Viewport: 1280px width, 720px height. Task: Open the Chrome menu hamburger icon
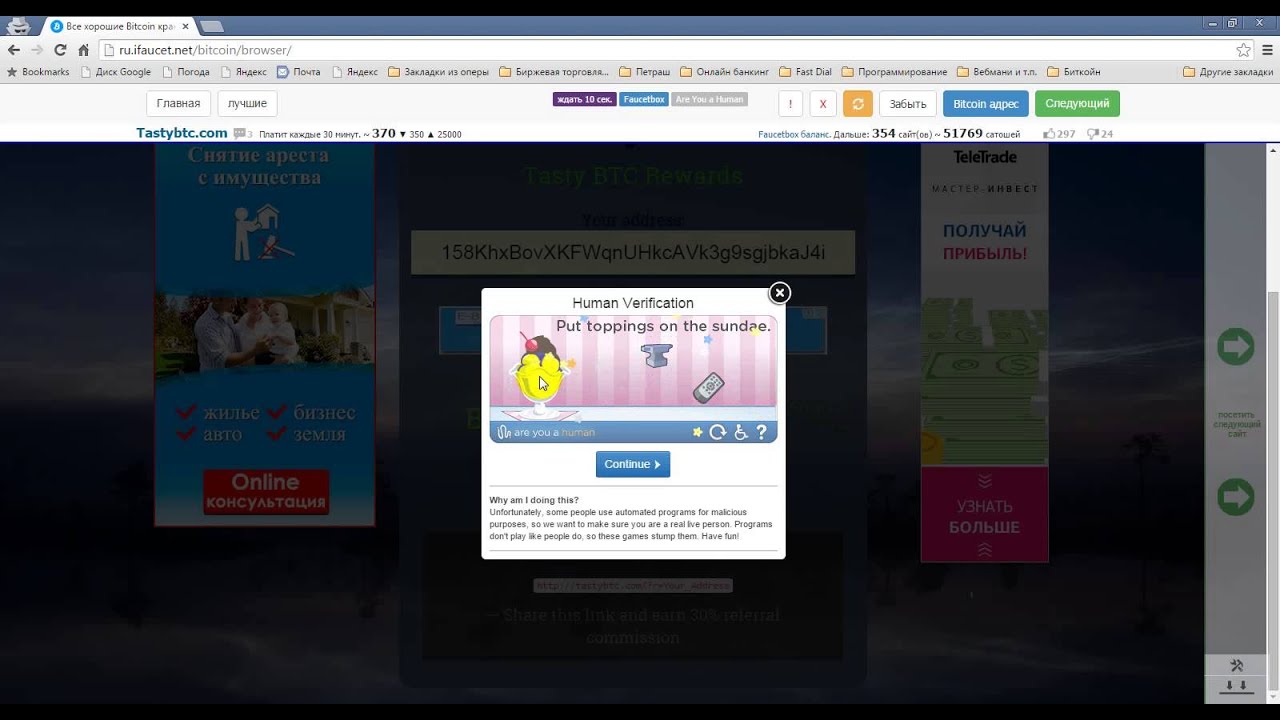(x=1267, y=50)
